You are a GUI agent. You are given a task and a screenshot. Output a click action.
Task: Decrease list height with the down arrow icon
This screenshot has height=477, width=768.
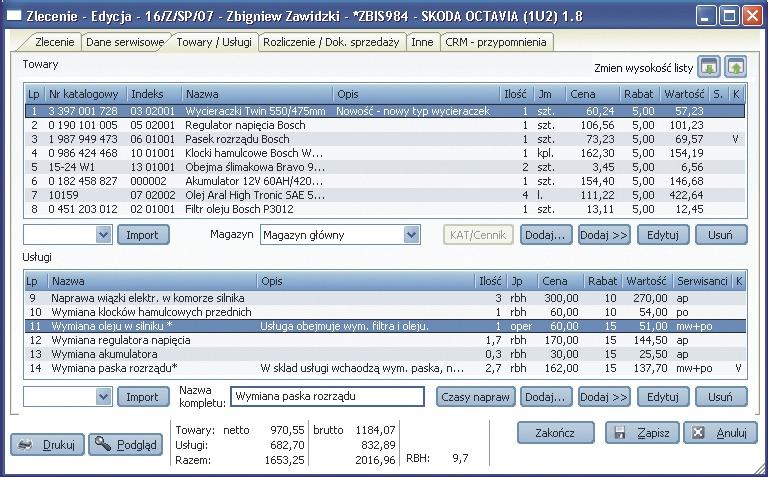click(x=709, y=68)
